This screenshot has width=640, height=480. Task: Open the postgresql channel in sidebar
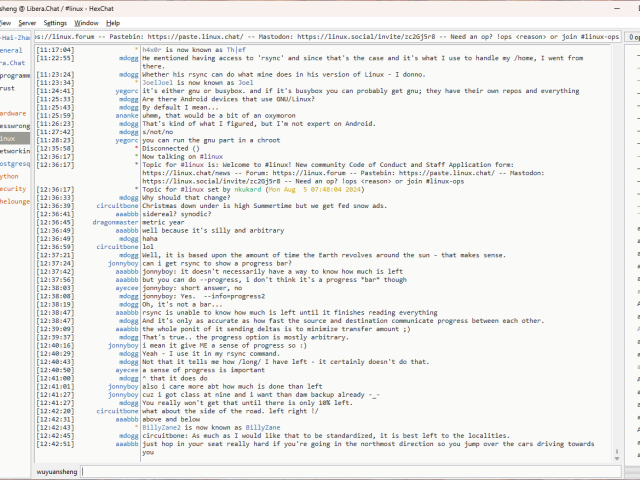pos(14,163)
